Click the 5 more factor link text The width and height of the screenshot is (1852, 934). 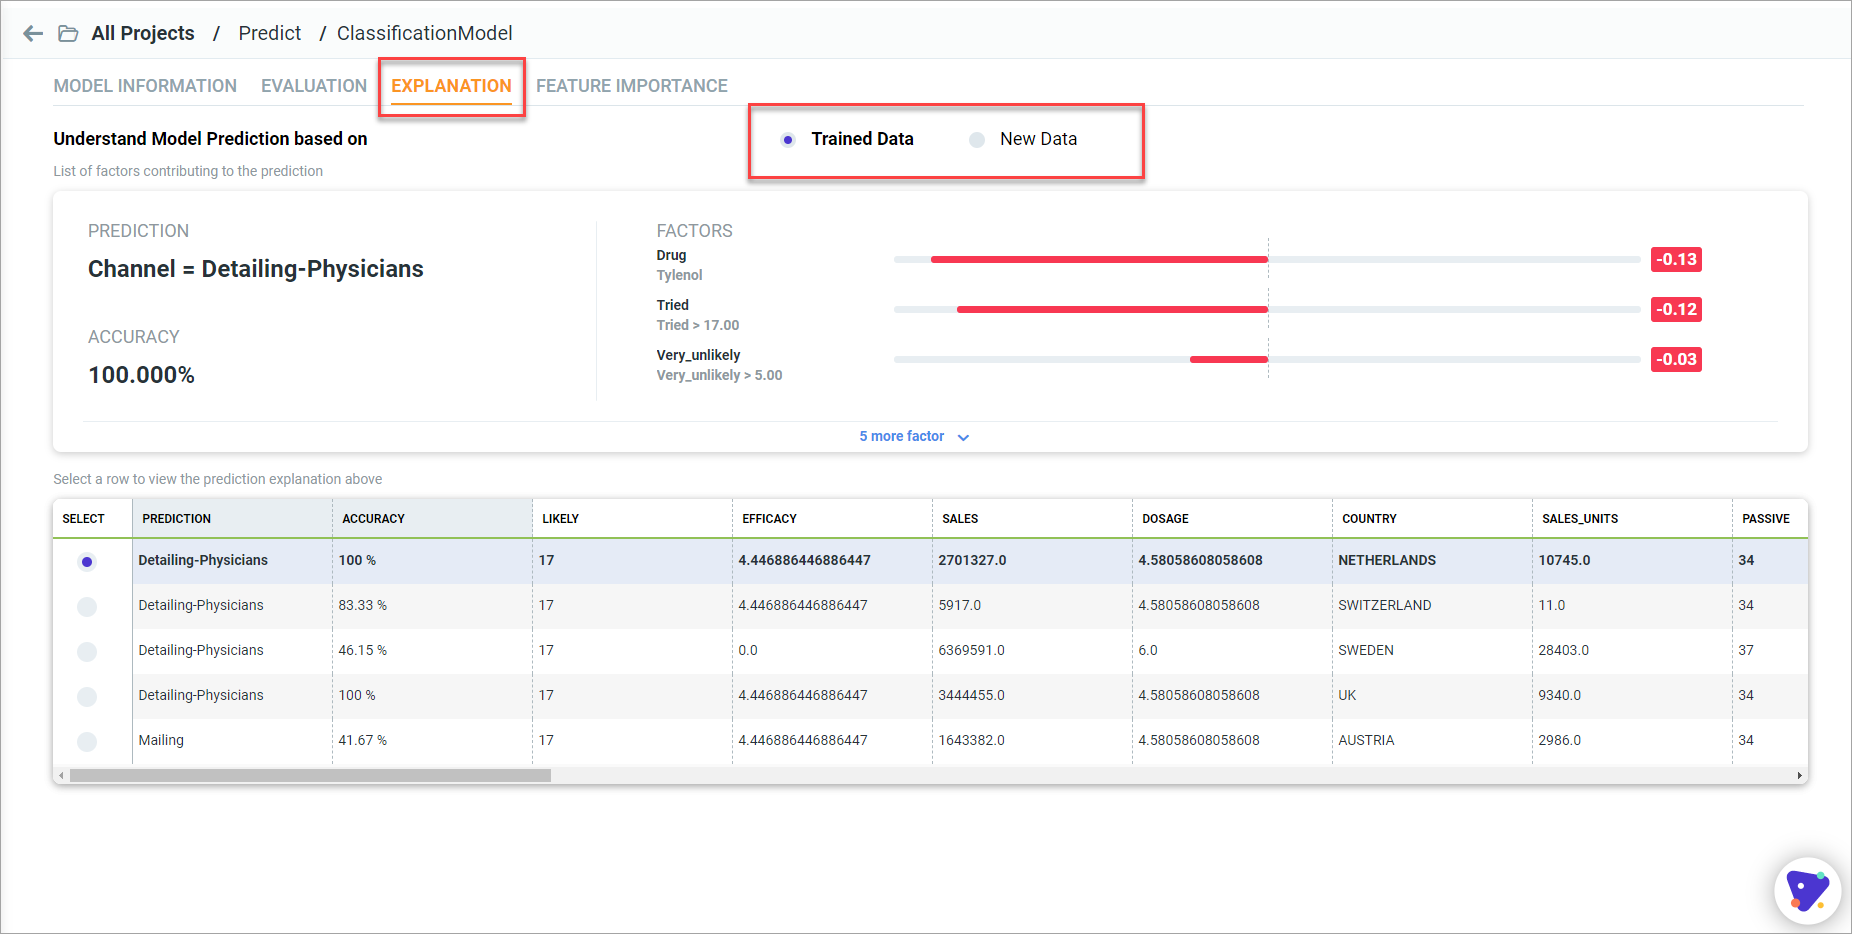pyautogui.click(x=901, y=436)
